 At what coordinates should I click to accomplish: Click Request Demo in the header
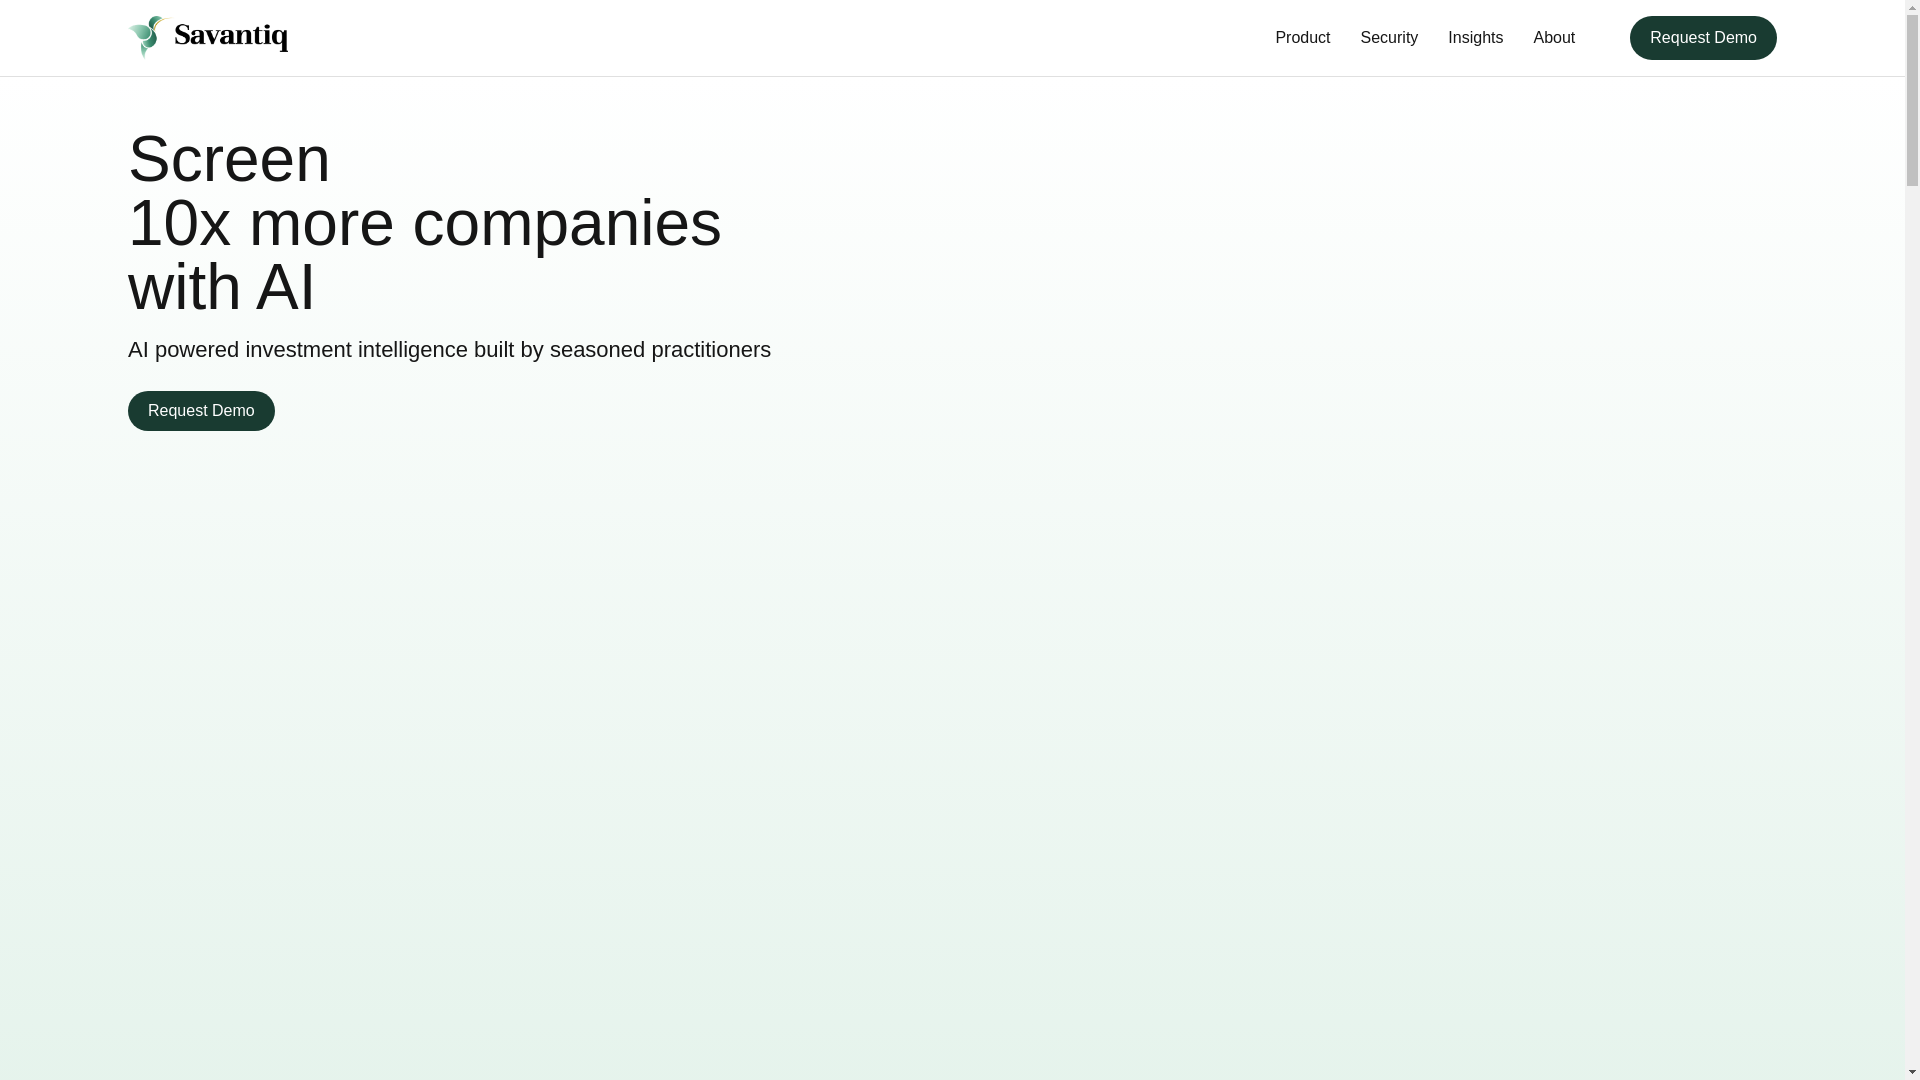(x=1703, y=38)
